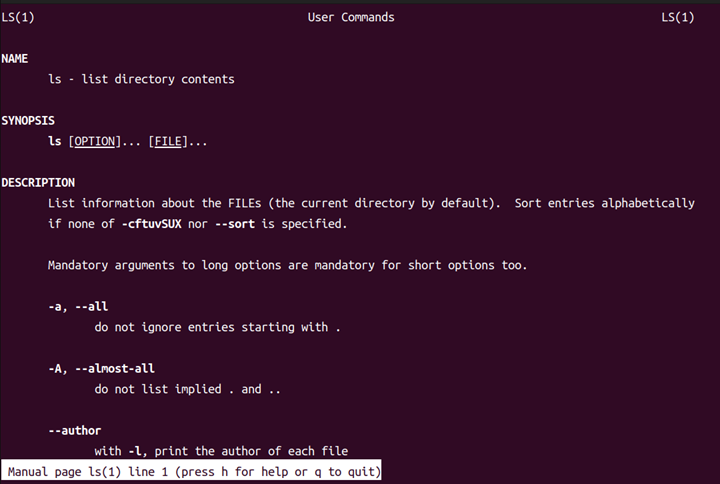
Task: Click 'ls - list directory contents' line
Action: (141, 79)
